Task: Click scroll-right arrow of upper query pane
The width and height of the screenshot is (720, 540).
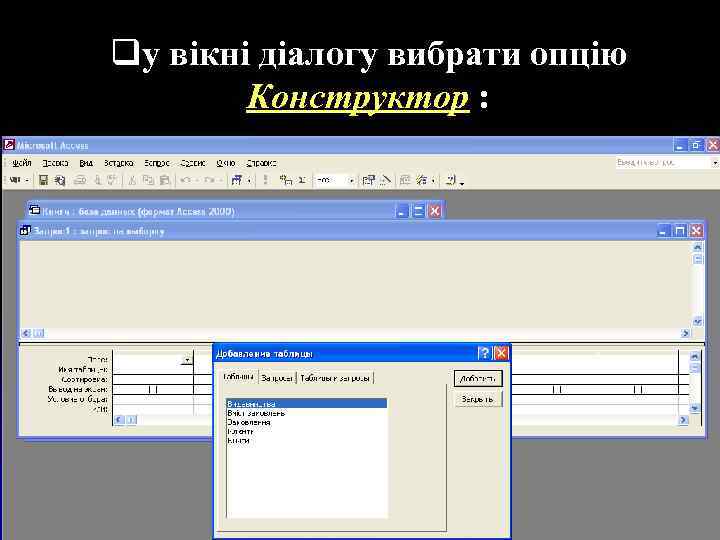Action: point(686,333)
